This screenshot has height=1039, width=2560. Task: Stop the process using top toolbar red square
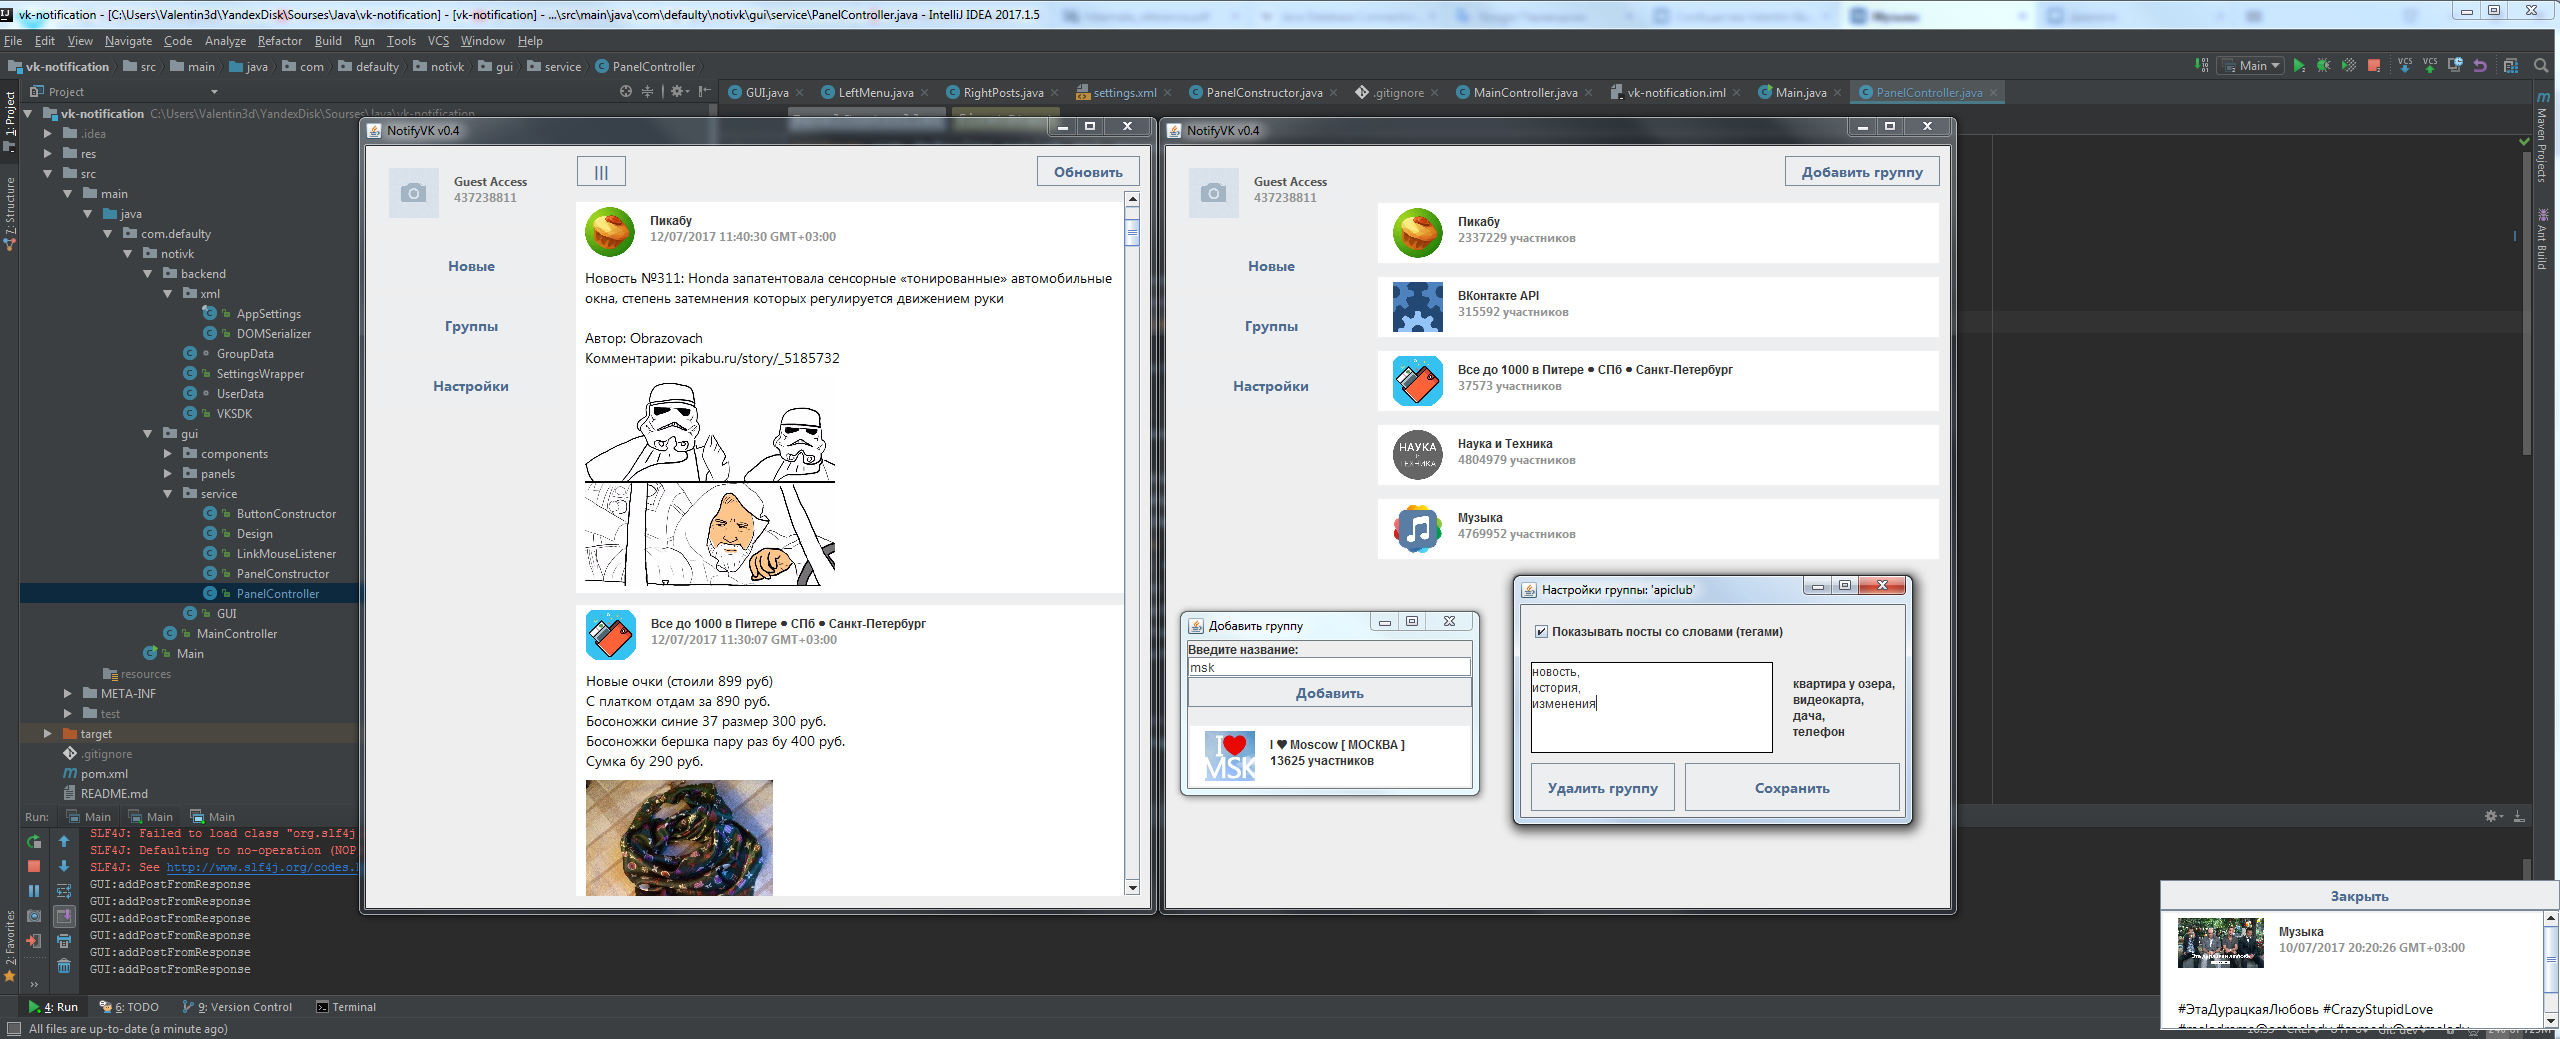pyautogui.click(x=2374, y=66)
